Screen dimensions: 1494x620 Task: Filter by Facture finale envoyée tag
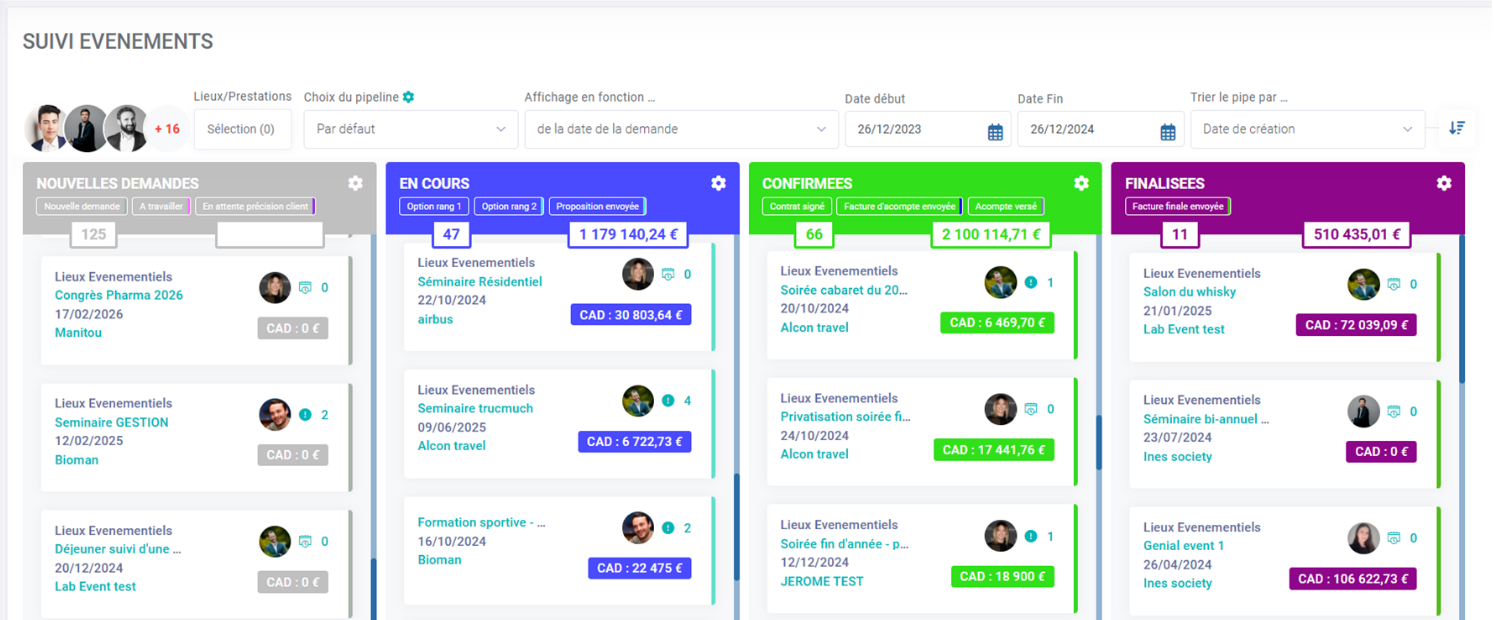pos(1177,207)
